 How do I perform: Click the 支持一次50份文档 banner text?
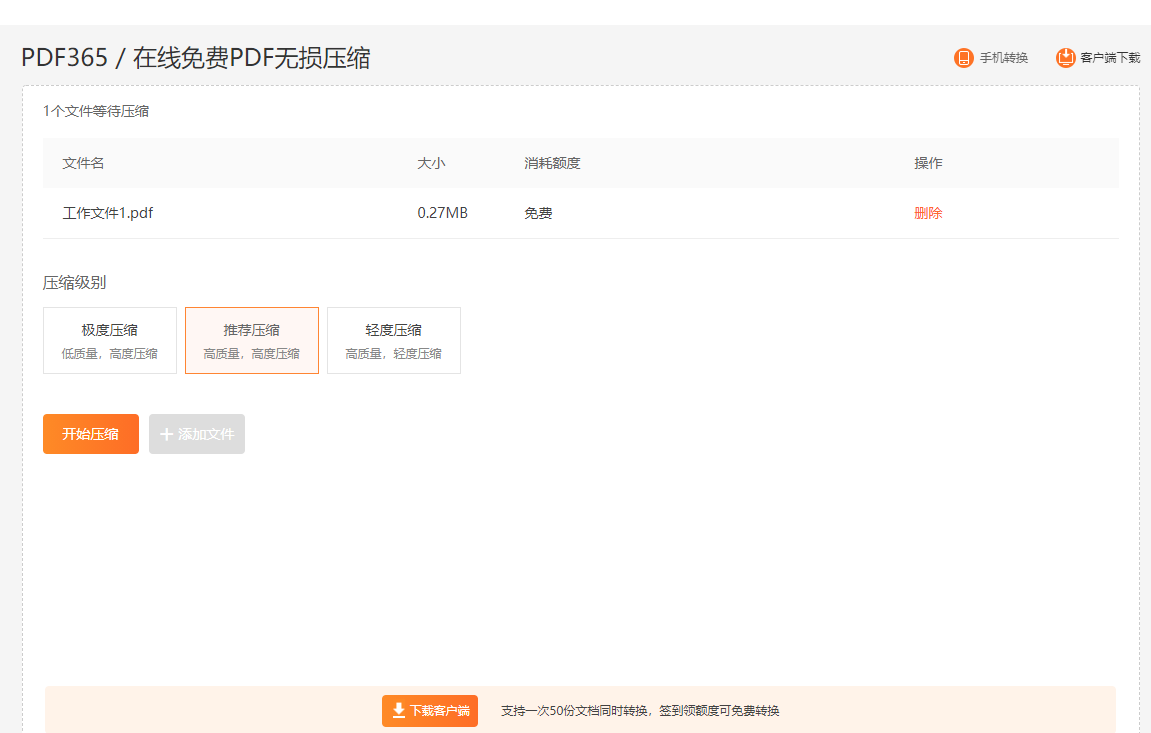point(640,711)
